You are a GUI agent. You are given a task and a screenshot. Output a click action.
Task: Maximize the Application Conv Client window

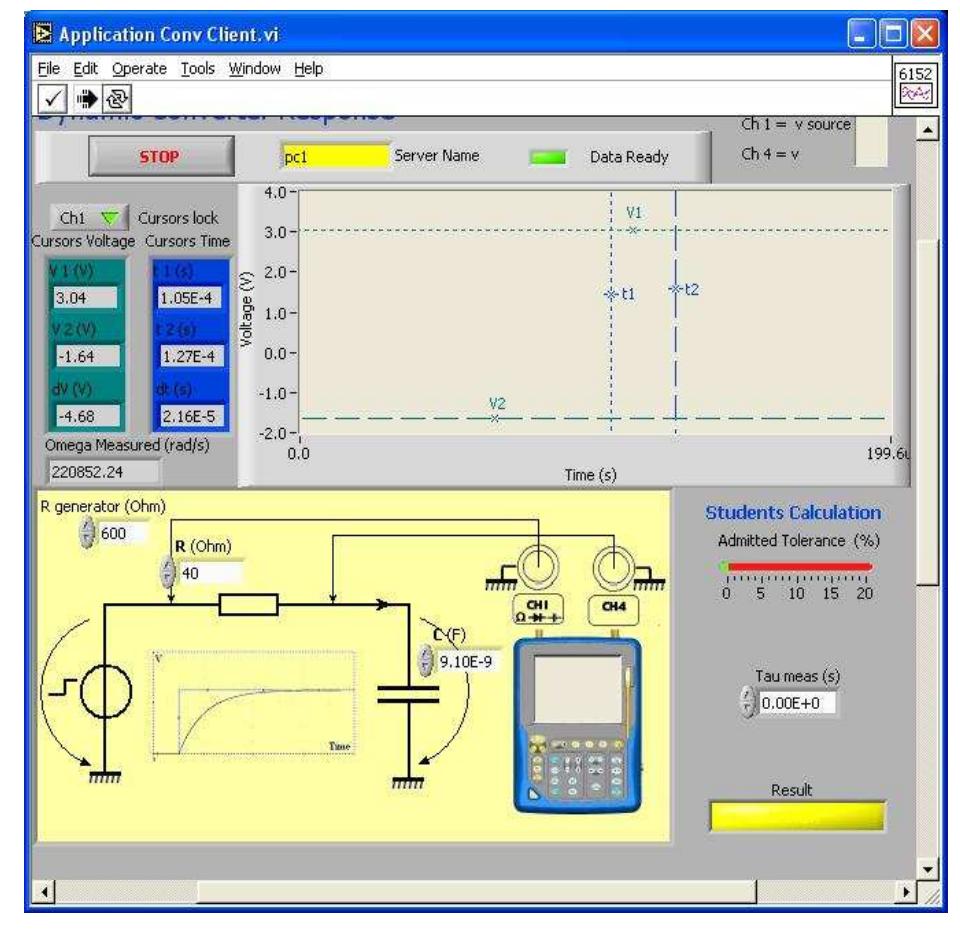coord(893,34)
